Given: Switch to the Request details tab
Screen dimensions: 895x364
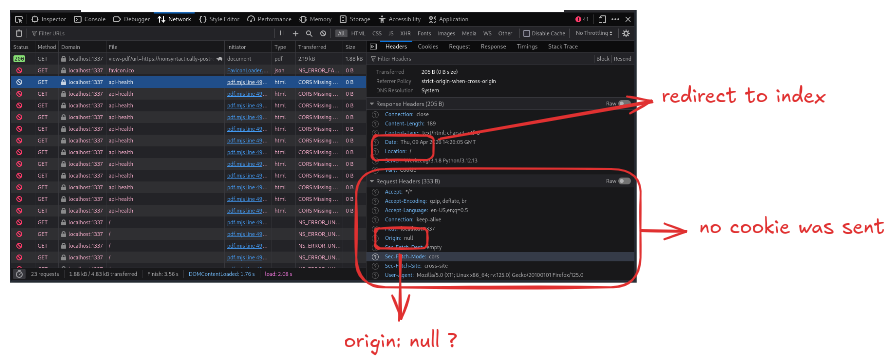Looking at the screenshot, I should point(458,47).
